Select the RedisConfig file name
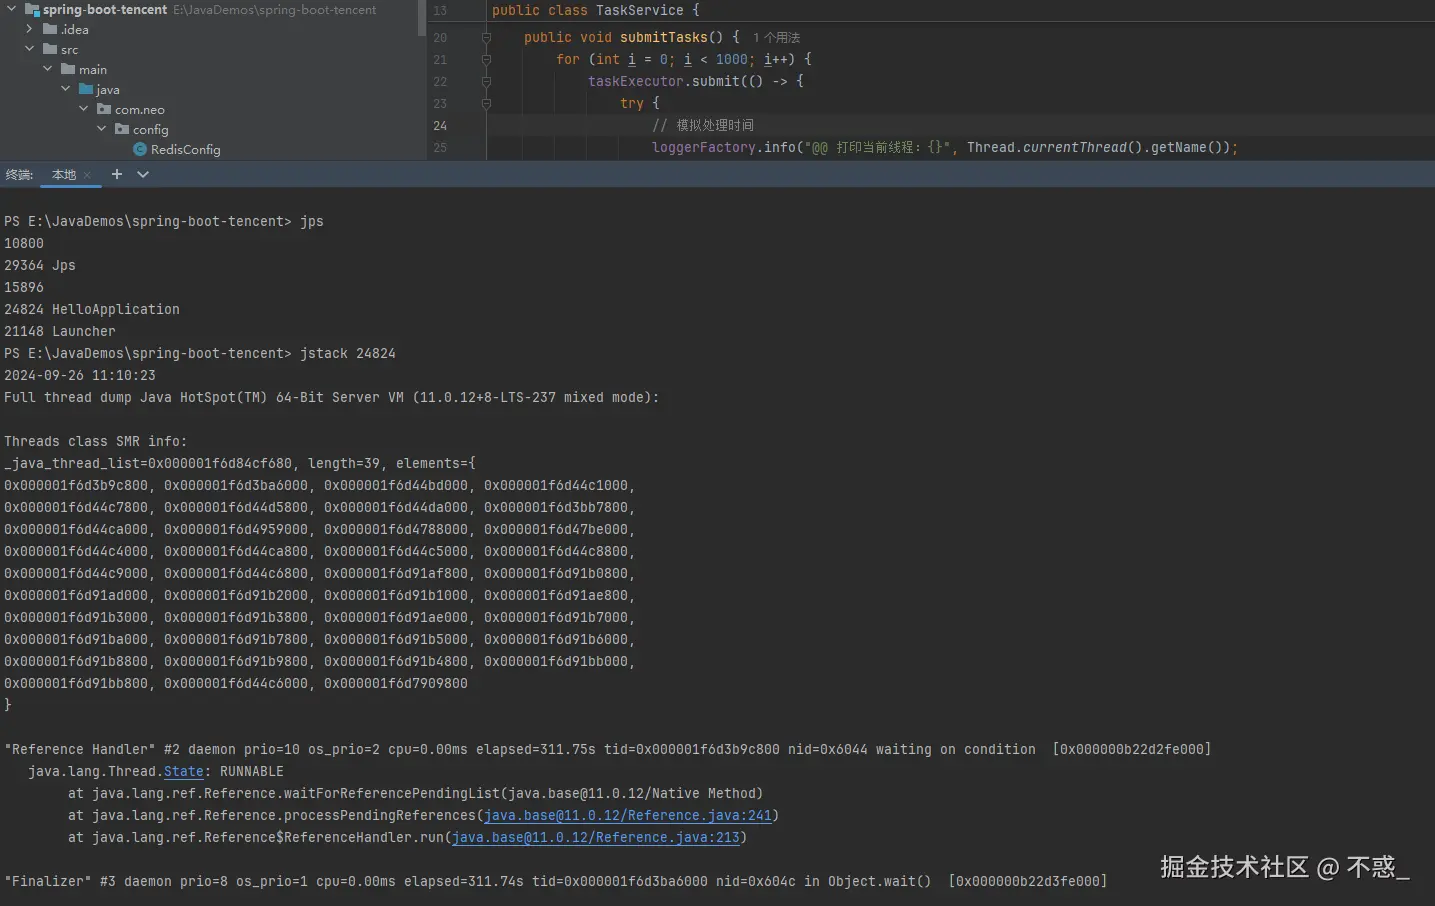This screenshot has width=1435, height=906. point(186,149)
